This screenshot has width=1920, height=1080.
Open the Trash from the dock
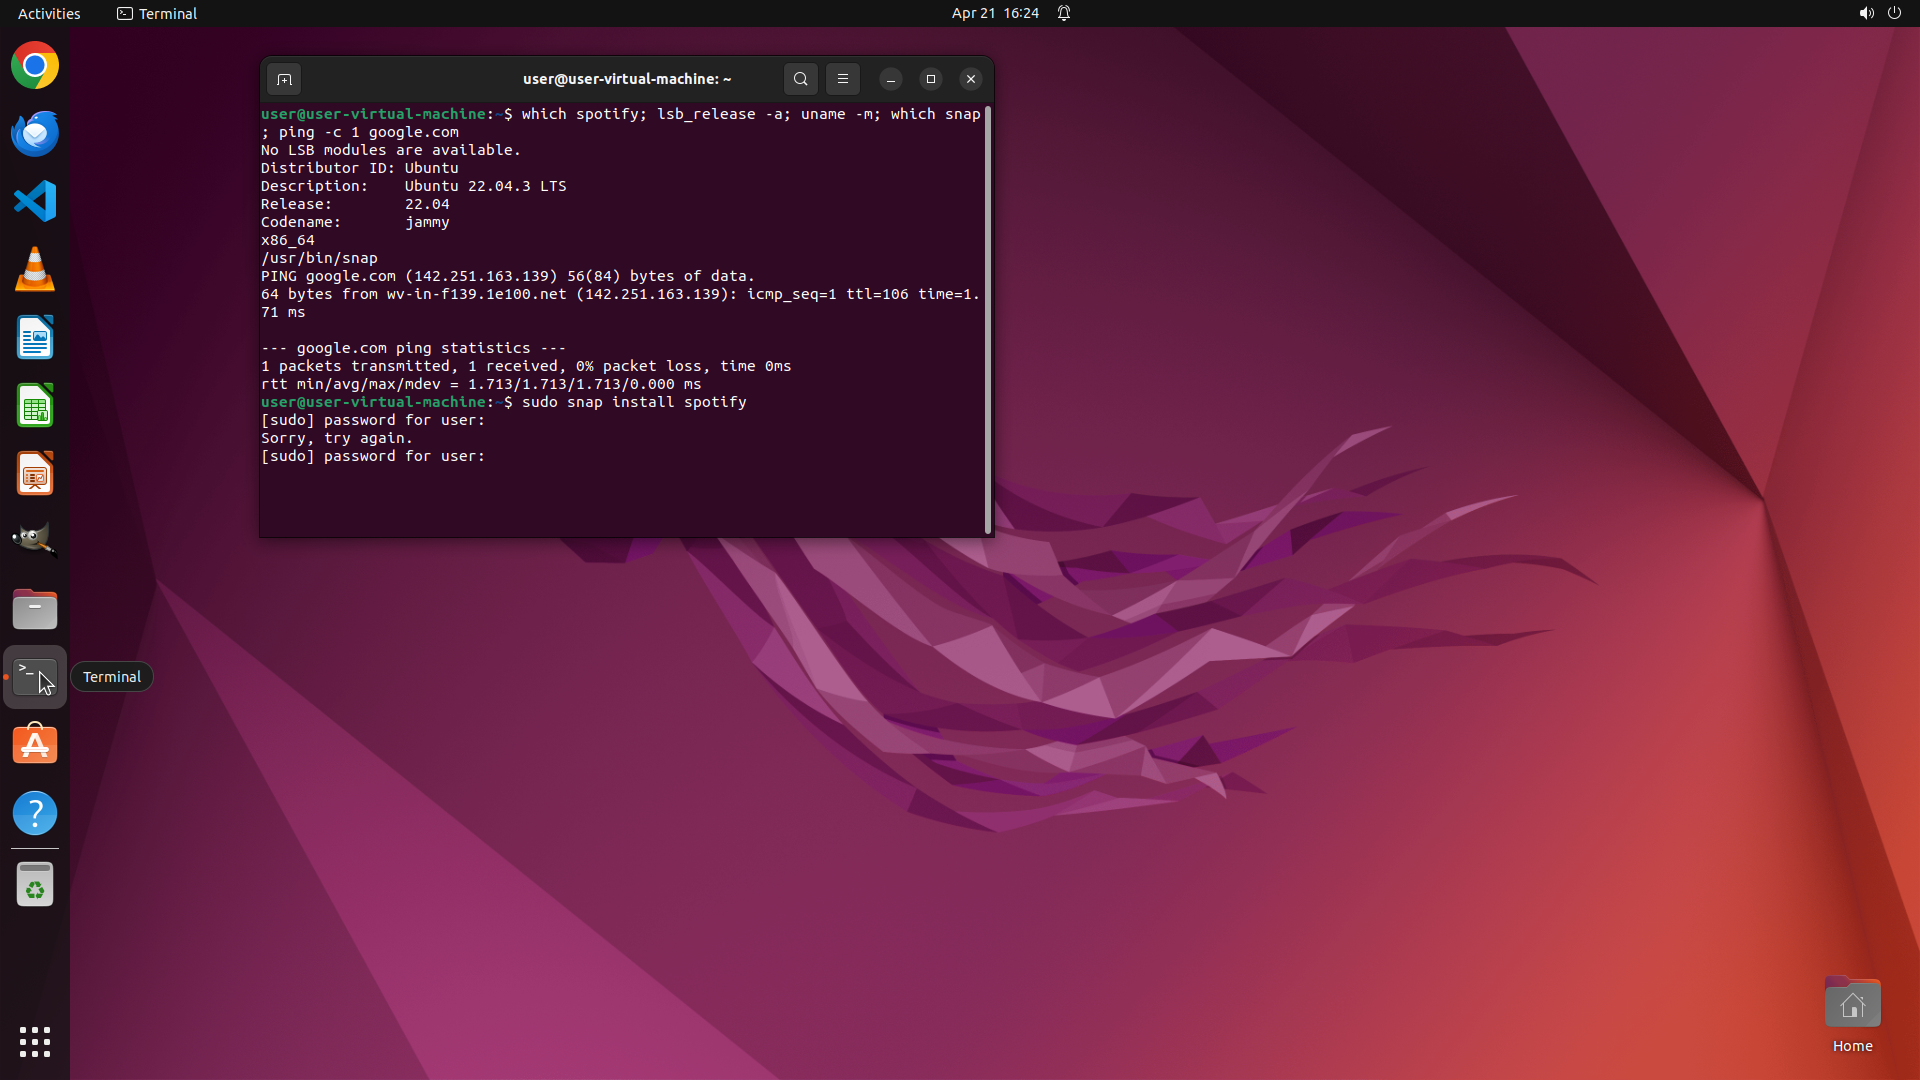pyautogui.click(x=35, y=885)
